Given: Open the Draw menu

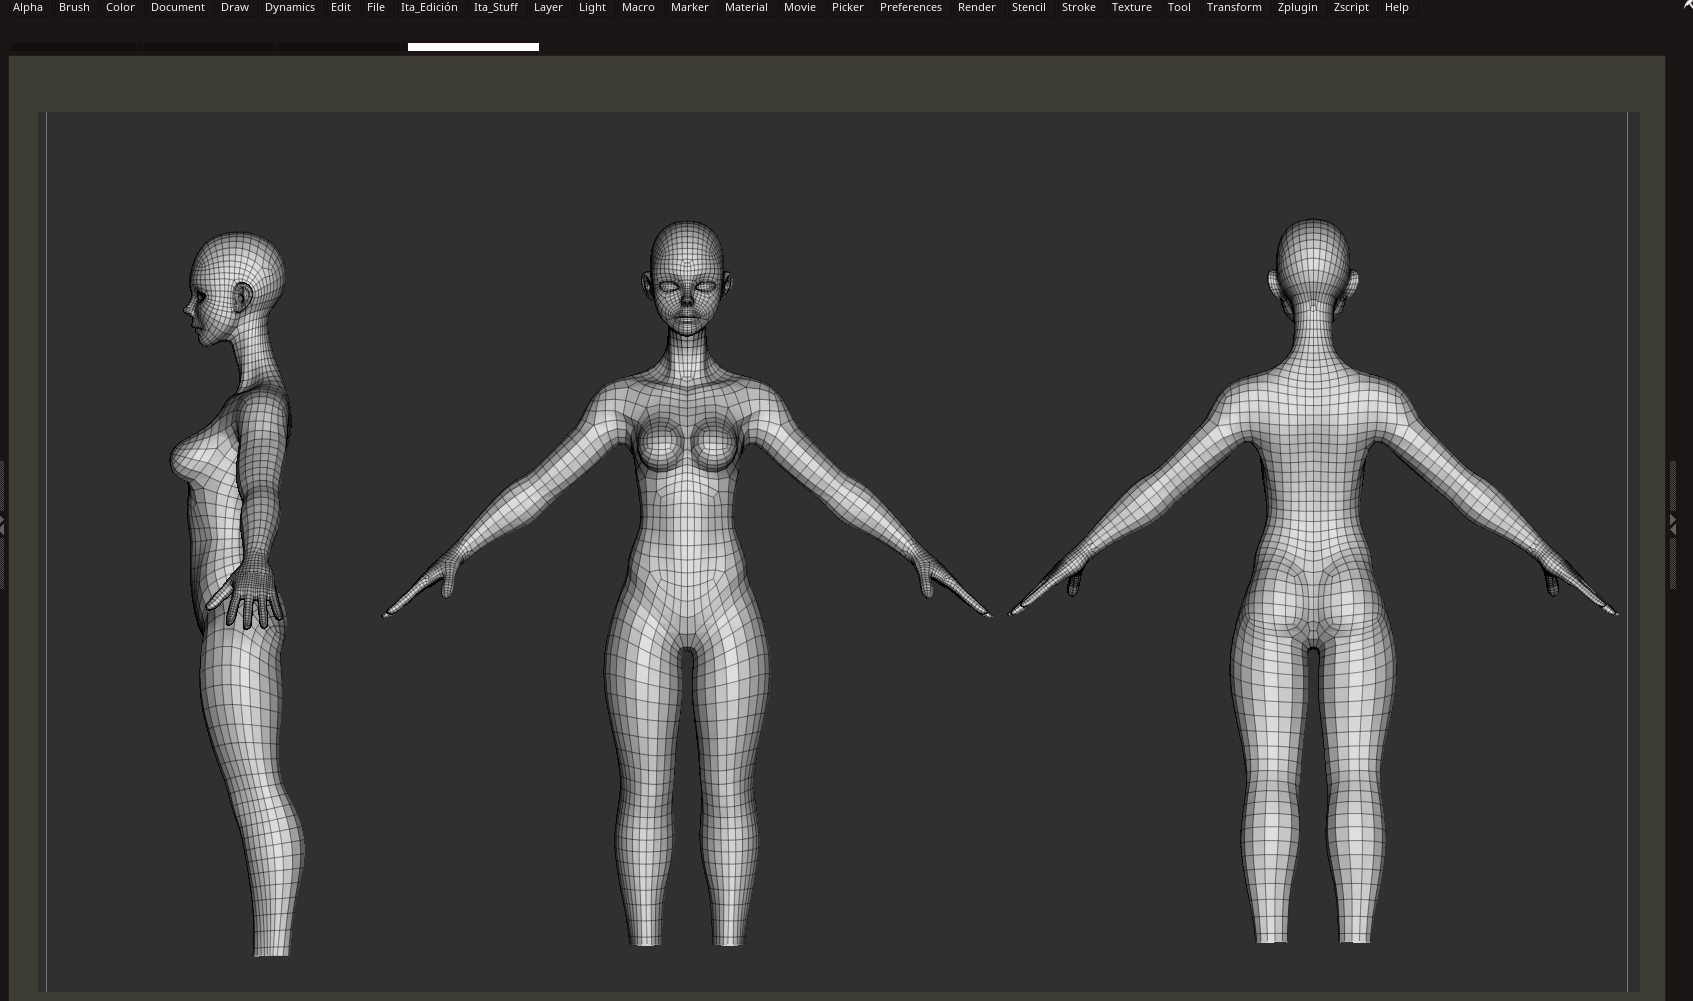Looking at the screenshot, I should point(235,7).
